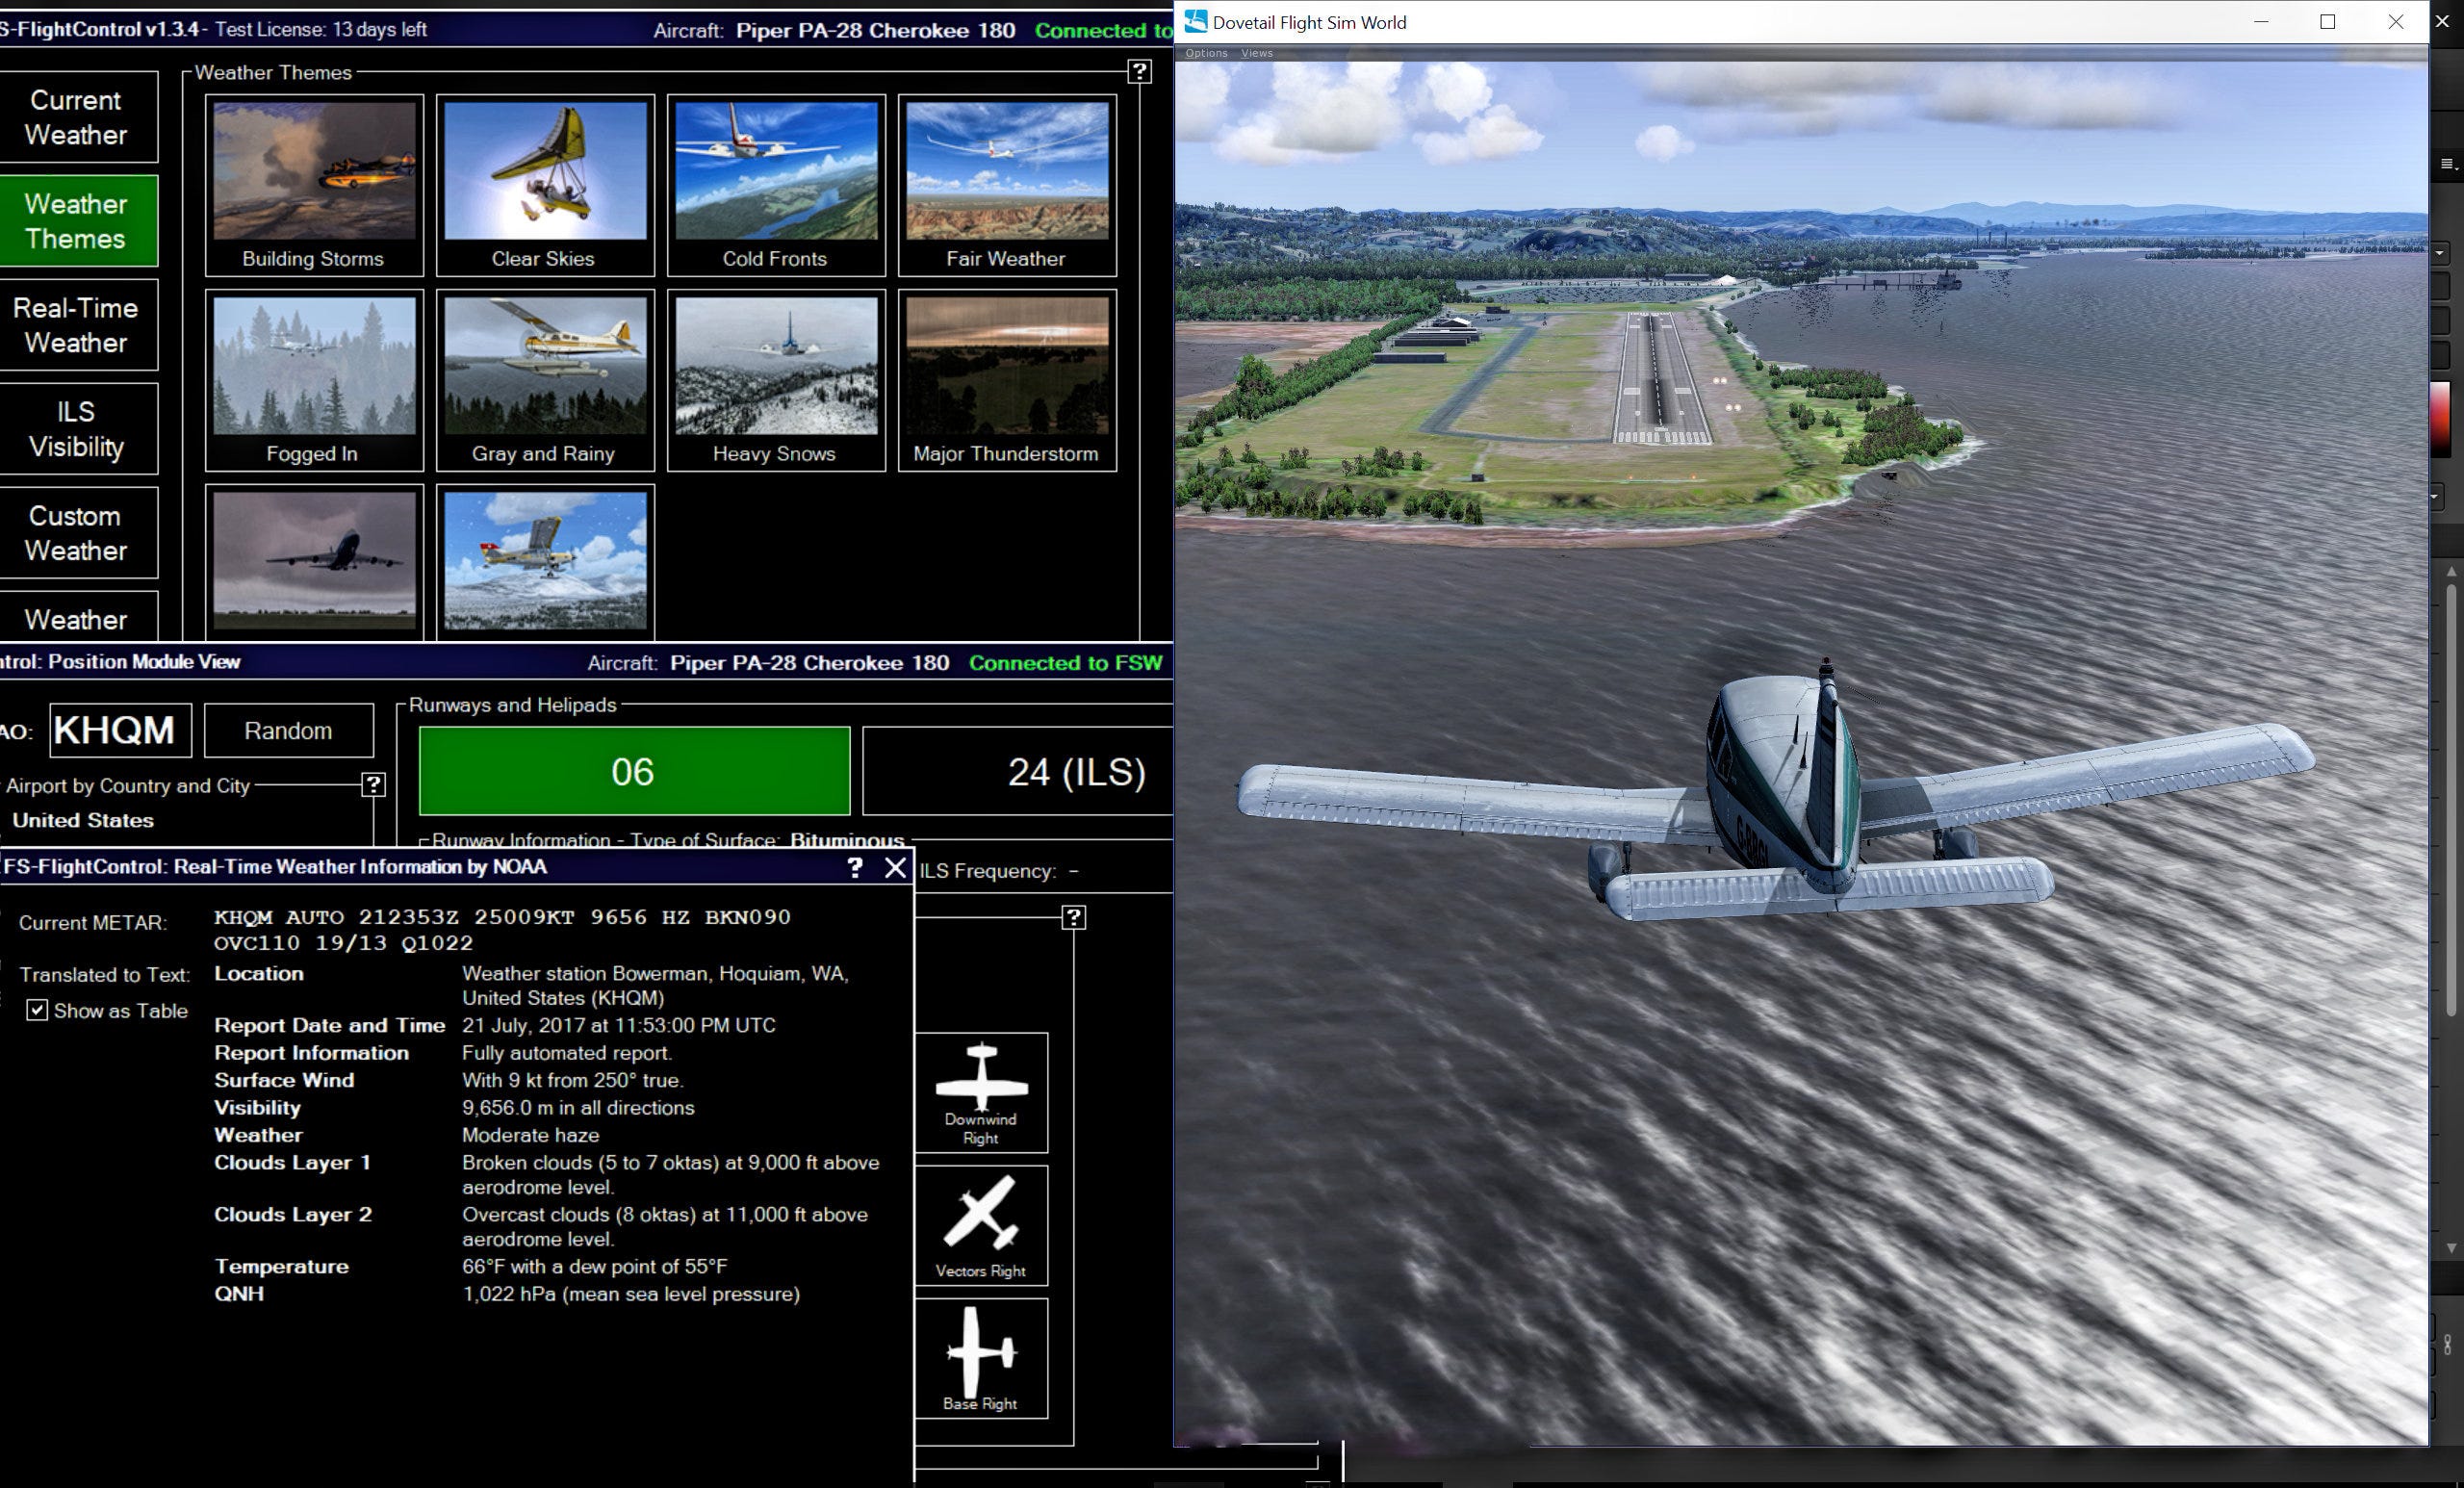Click the Visibility 9,656.0 m value
The image size is (2464, 1488).
[x=578, y=1108]
